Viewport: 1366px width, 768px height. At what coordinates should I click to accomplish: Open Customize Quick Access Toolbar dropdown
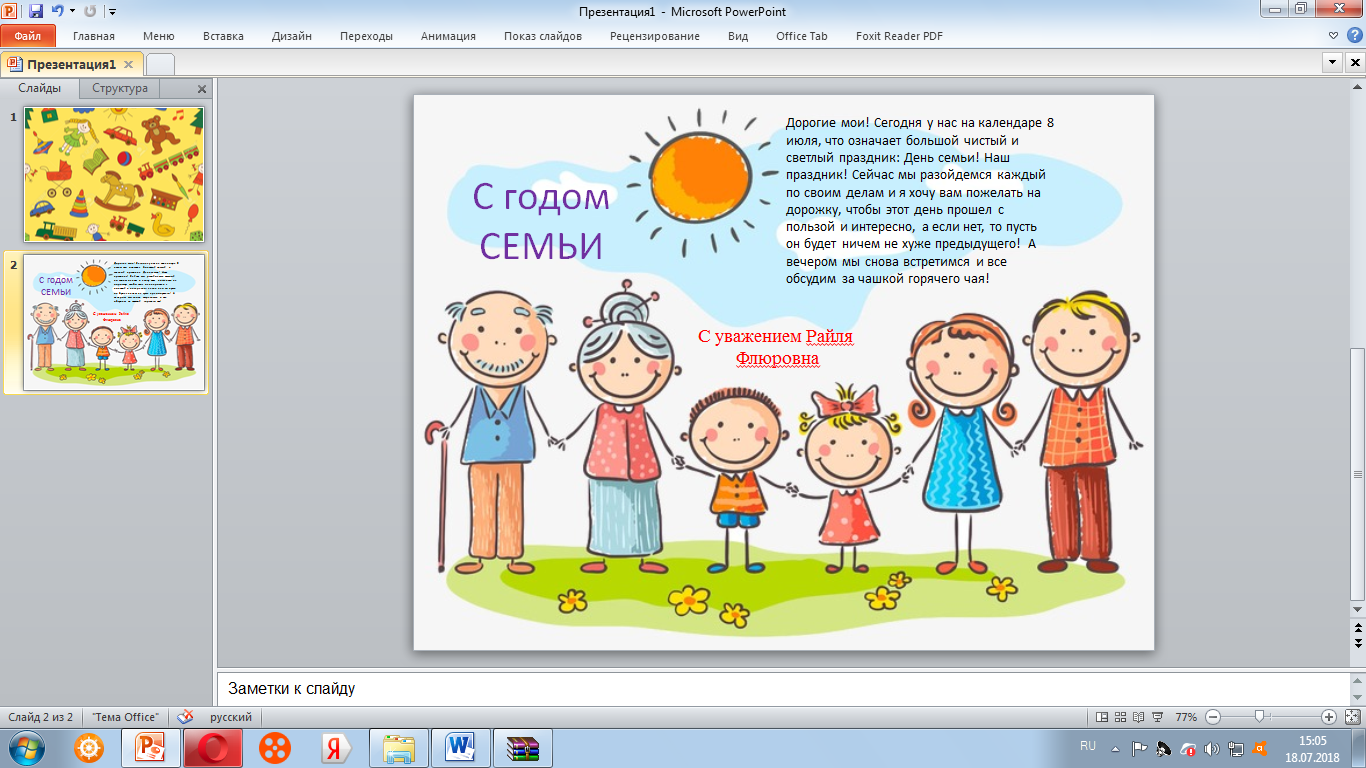tap(112, 12)
